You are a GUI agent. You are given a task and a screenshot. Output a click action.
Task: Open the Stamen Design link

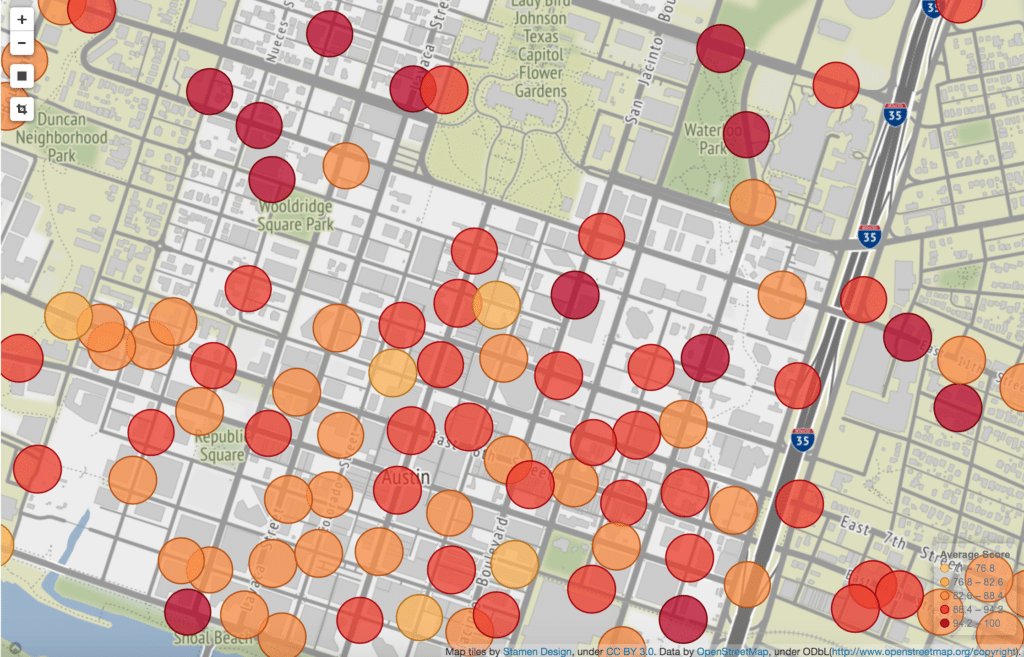coord(537,651)
